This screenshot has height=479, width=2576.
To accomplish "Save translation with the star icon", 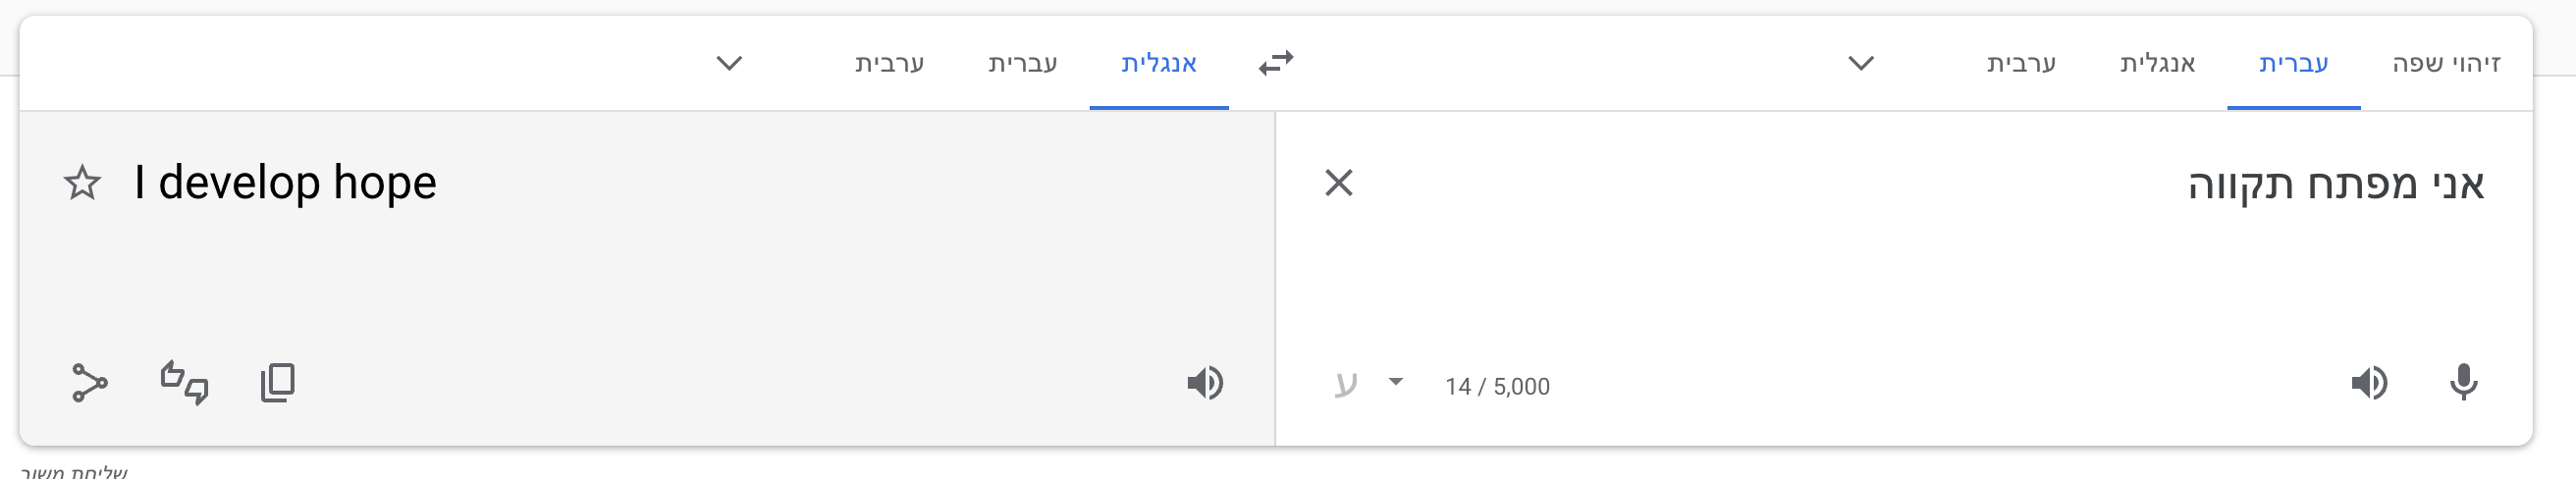I will click(82, 183).
